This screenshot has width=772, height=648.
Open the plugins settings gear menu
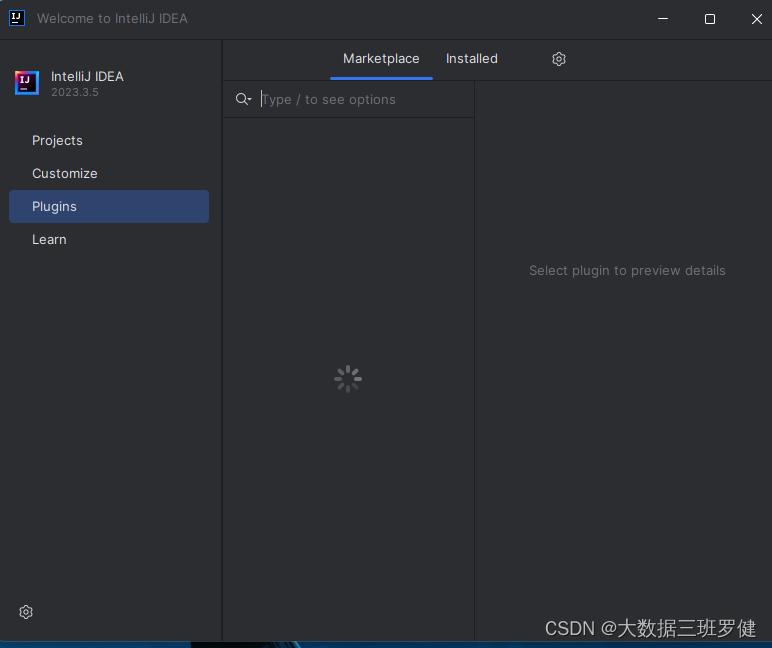[559, 59]
